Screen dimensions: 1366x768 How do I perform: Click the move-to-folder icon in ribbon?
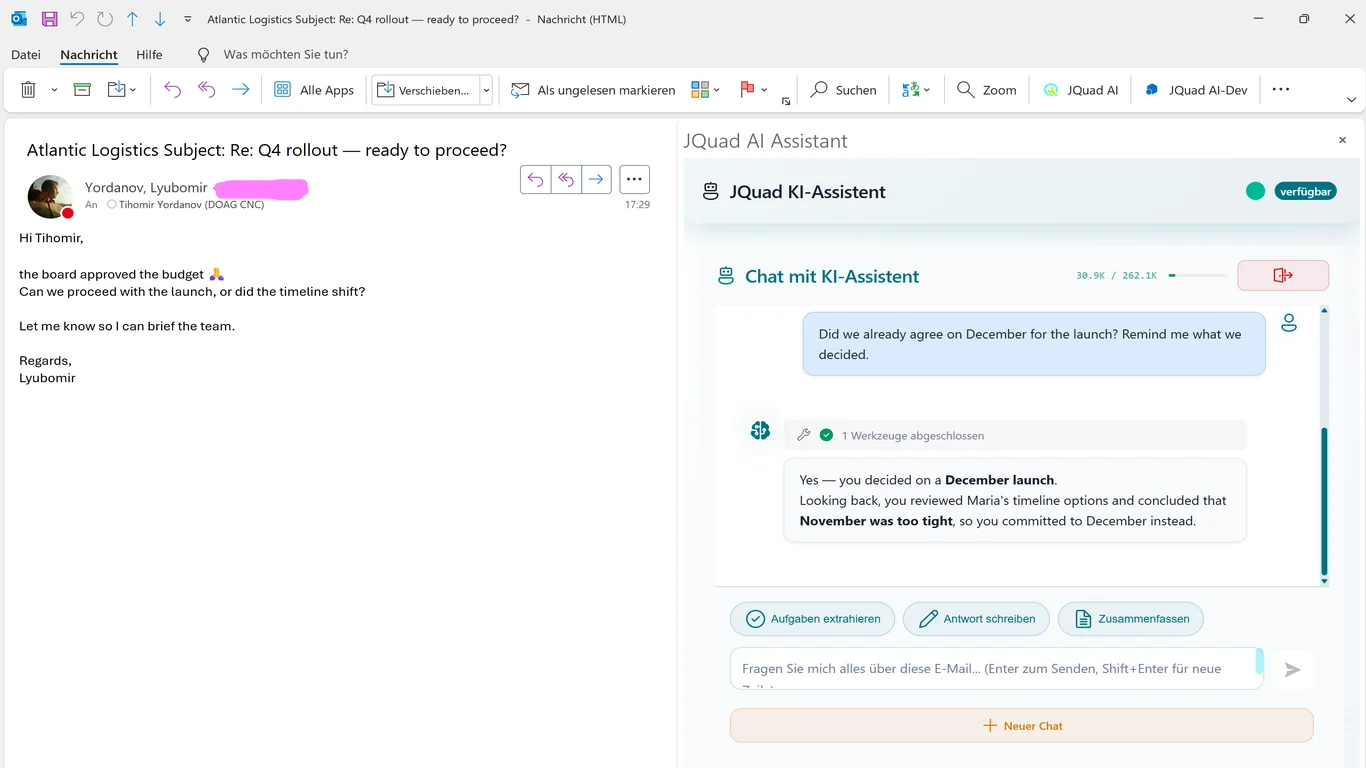116,90
